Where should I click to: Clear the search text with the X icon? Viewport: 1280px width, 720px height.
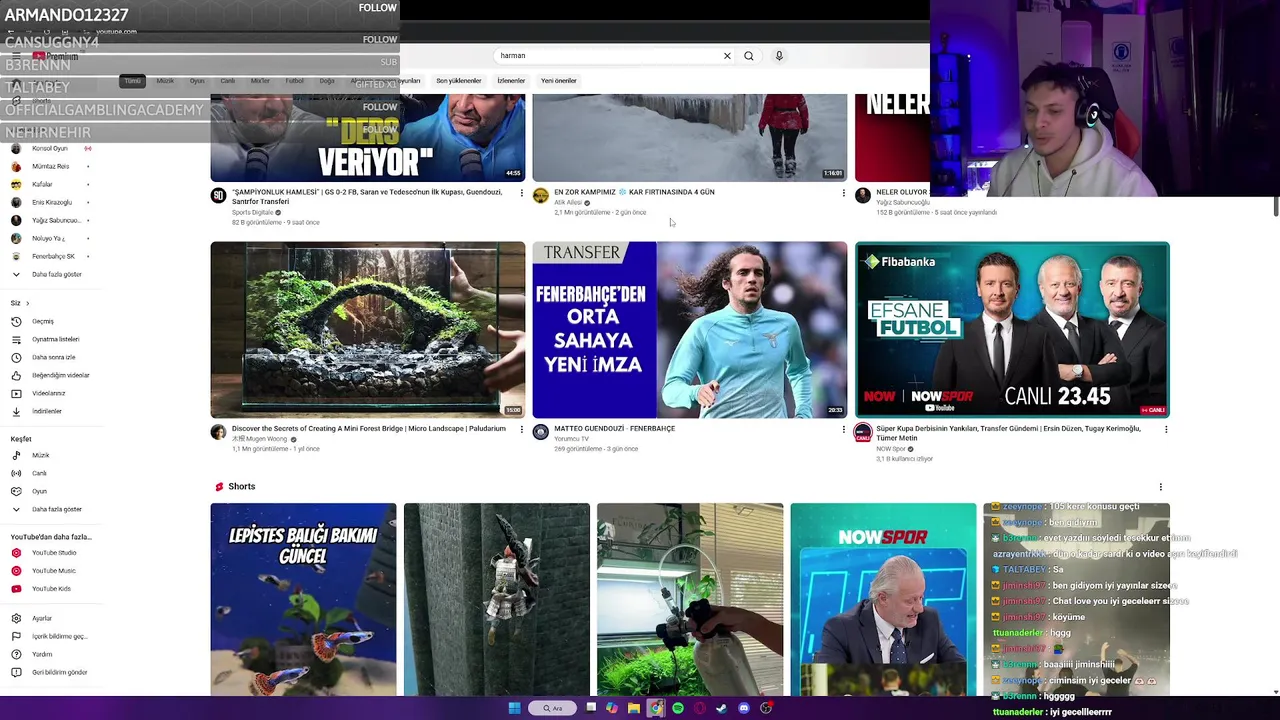coord(727,56)
